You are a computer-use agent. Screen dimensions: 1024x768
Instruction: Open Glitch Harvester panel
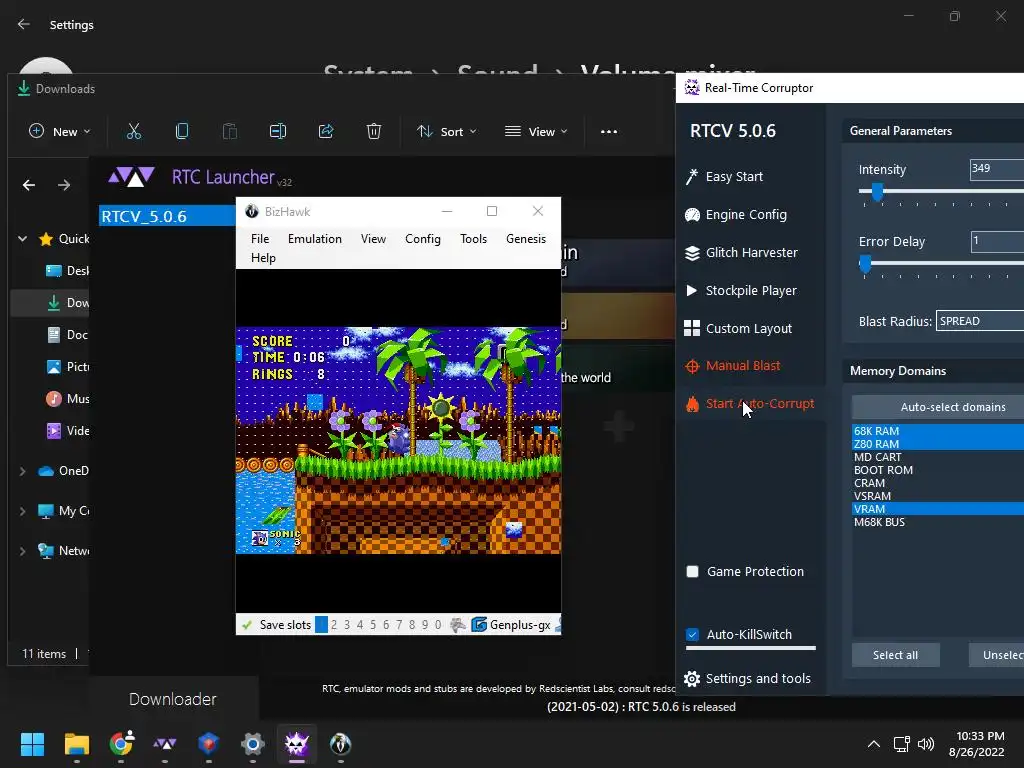tap(741, 252)
